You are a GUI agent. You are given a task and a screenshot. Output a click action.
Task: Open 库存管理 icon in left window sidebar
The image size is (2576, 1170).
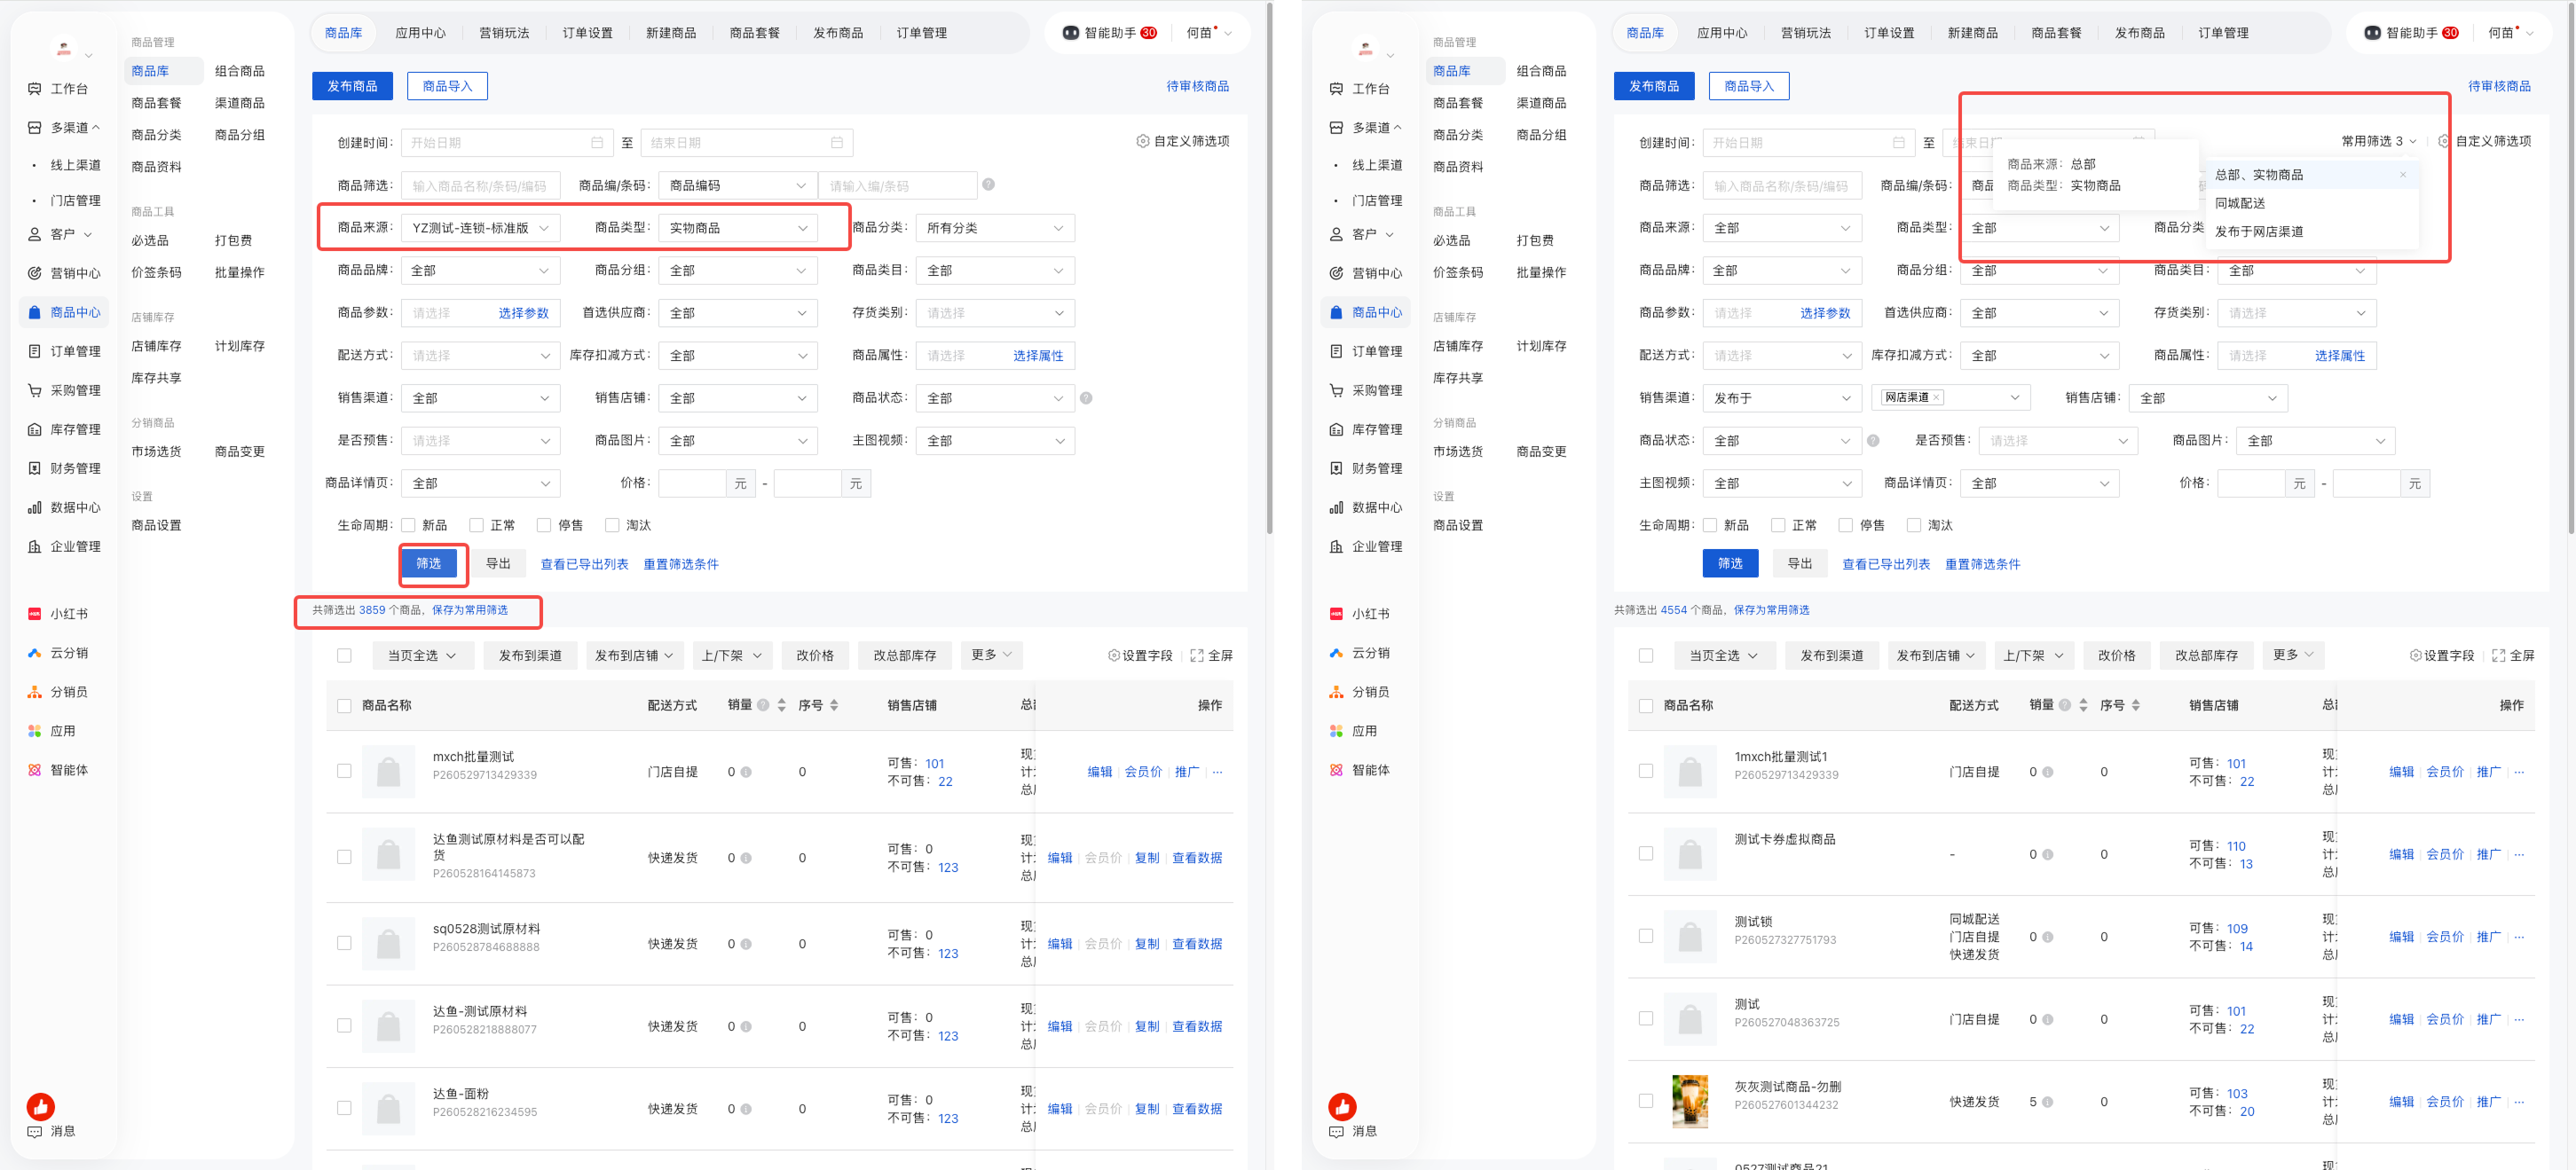34,429
